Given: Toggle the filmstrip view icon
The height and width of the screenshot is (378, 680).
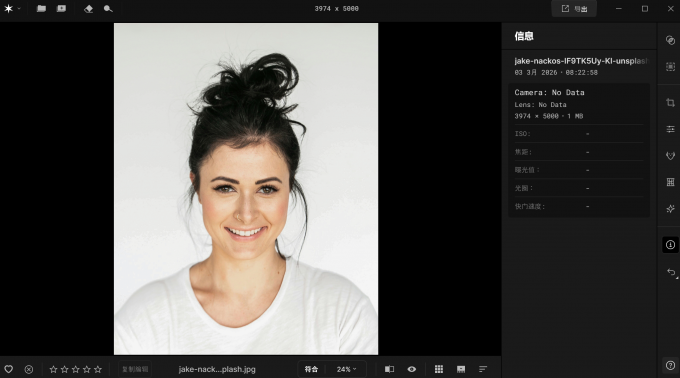Looking at the screenshot, I should [461, 369].
